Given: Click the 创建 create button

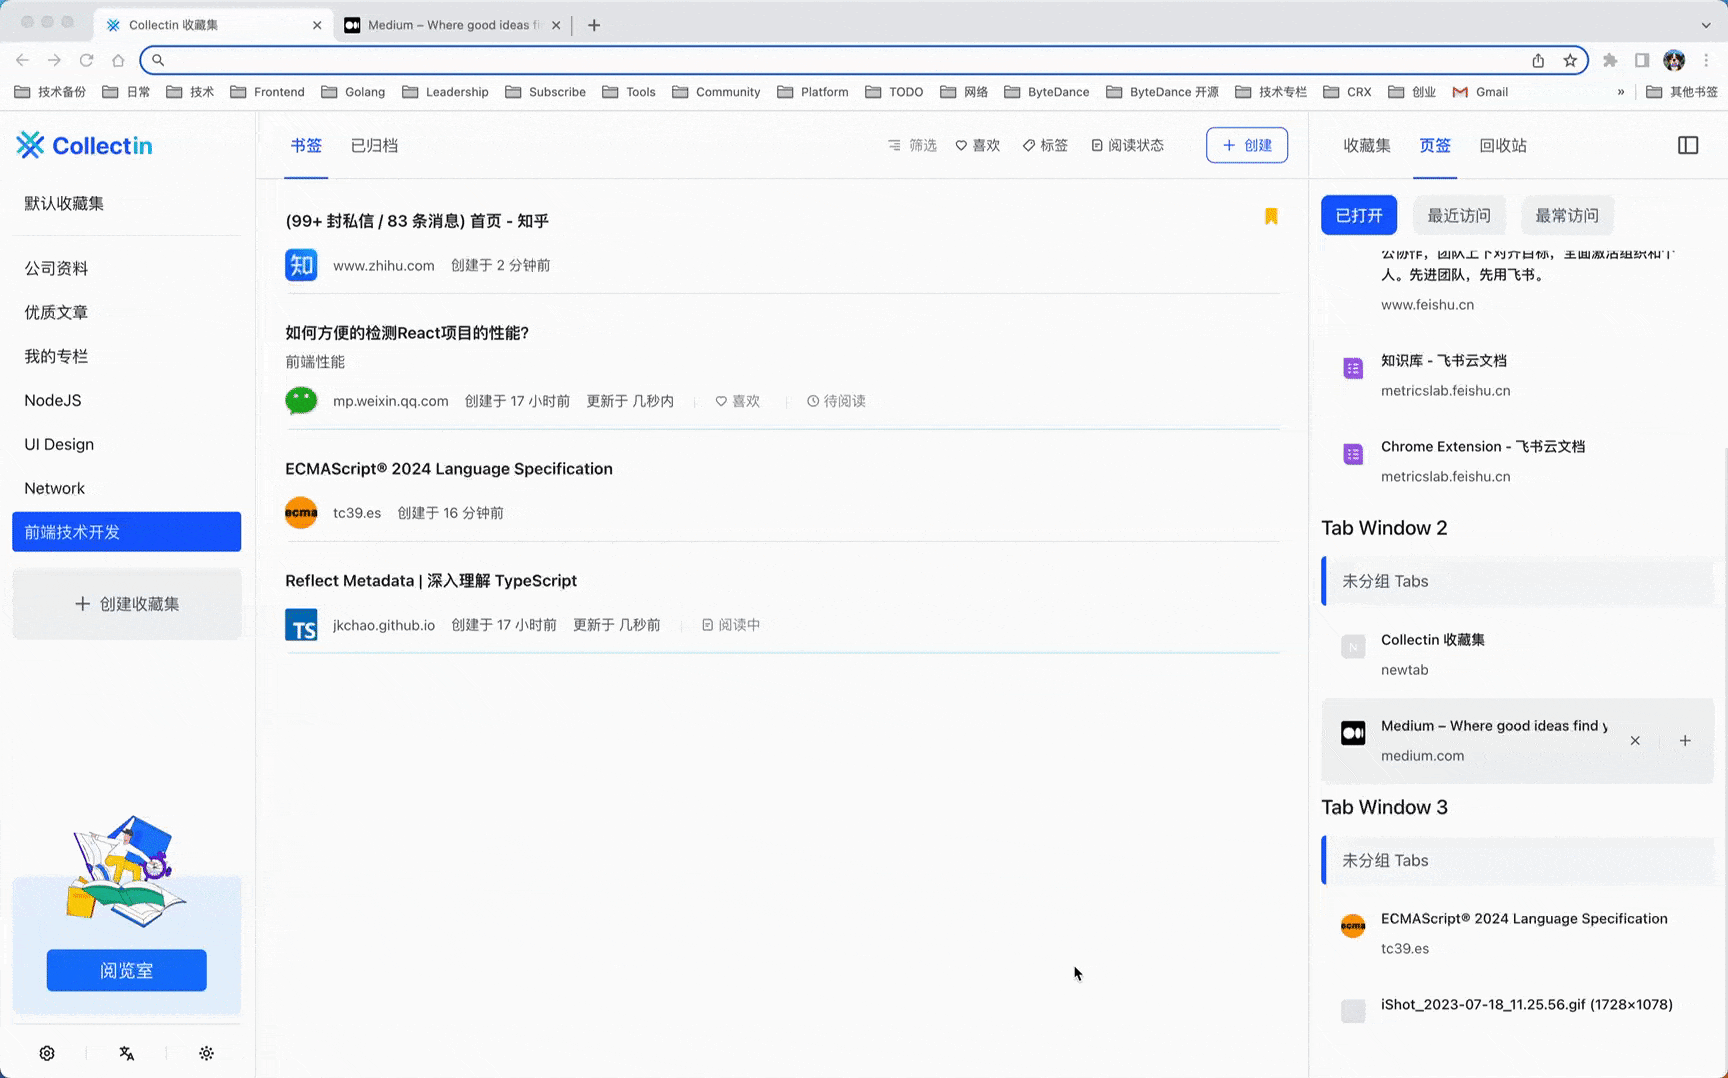Looking at the screenshot, I should pyautogui.click(x=1247, y=145).
